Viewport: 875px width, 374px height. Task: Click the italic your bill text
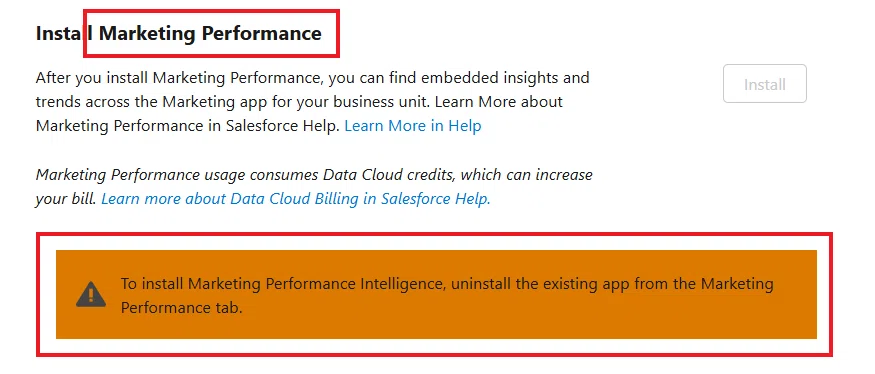point(66,199)
